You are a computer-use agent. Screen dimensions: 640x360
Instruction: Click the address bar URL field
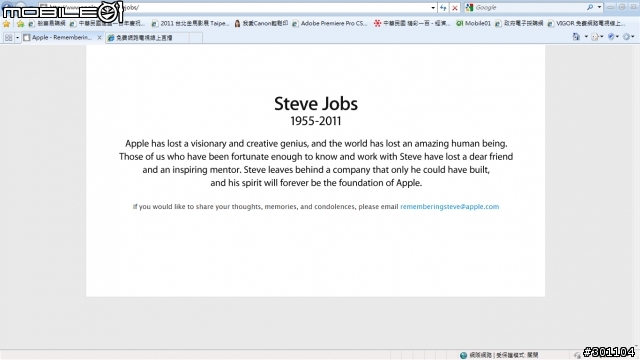[x=235, y=7]
